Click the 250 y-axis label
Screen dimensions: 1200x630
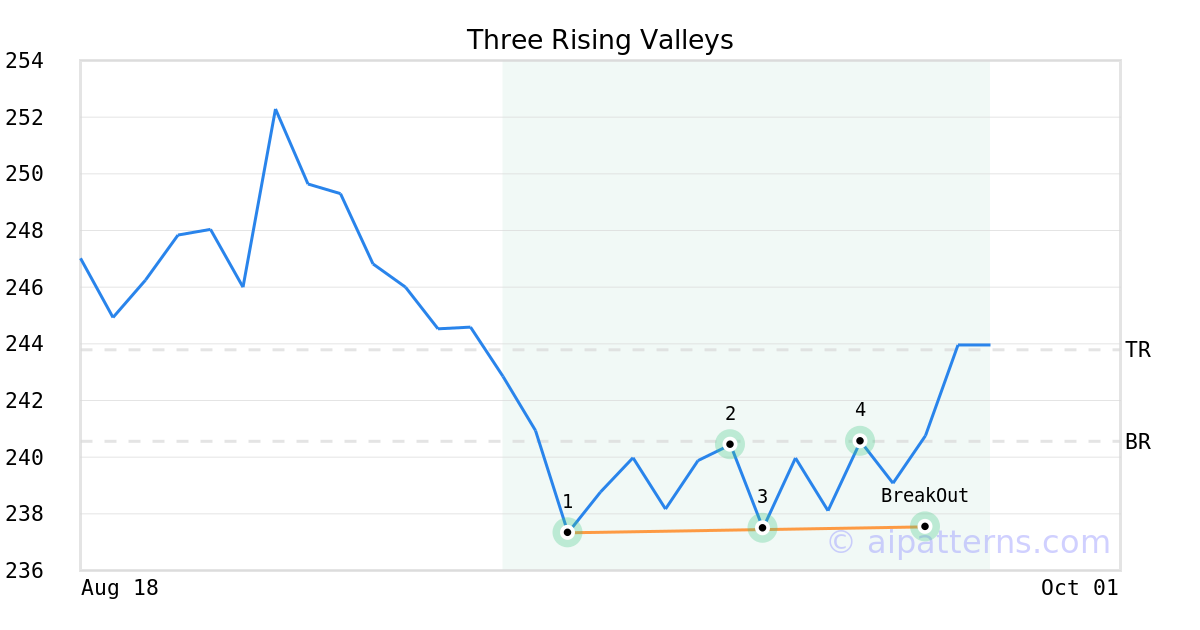pyautogui.click(x=25, y=174)
